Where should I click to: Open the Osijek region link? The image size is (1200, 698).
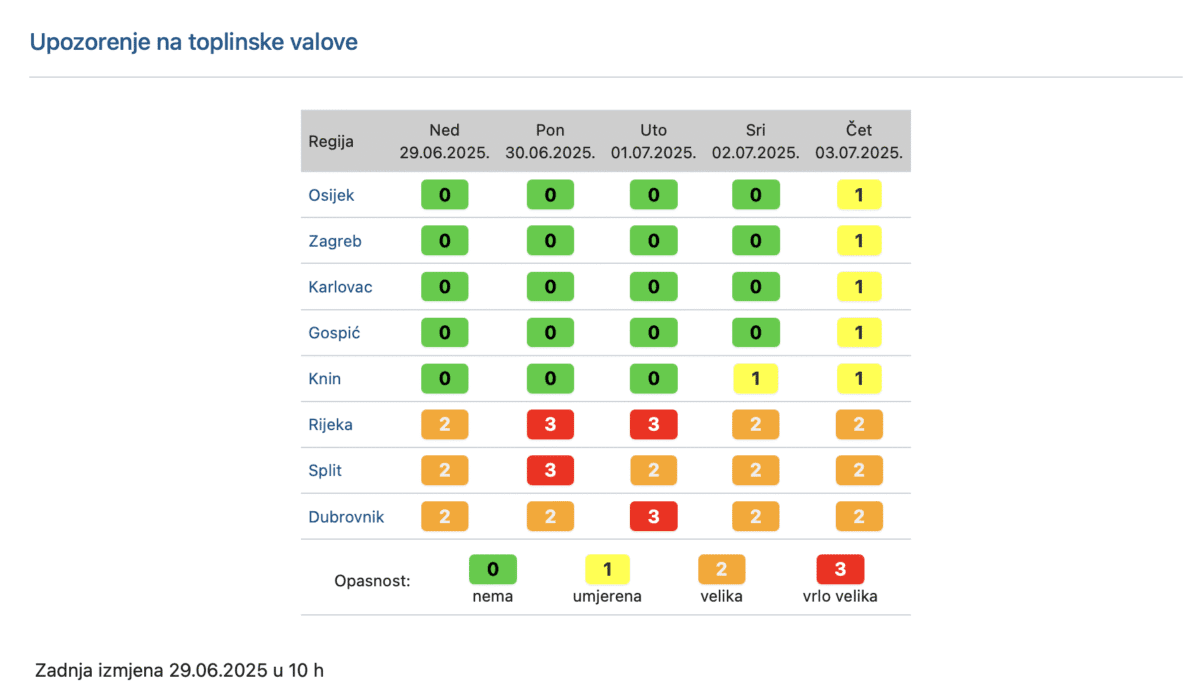(331, 195)
